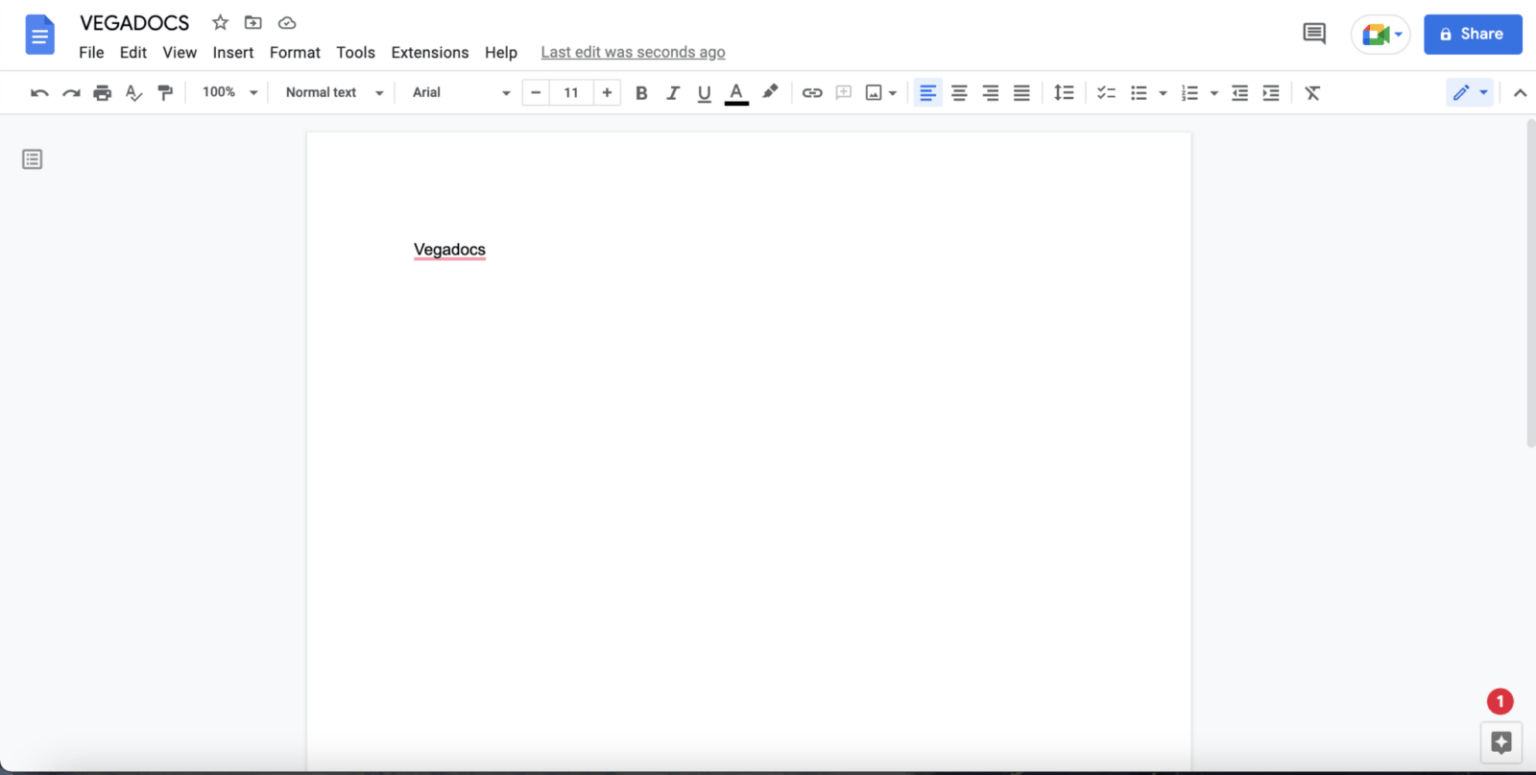Open the font family dropdown
The width and height of the screenshot is (1536, 775).
point(460,92)
